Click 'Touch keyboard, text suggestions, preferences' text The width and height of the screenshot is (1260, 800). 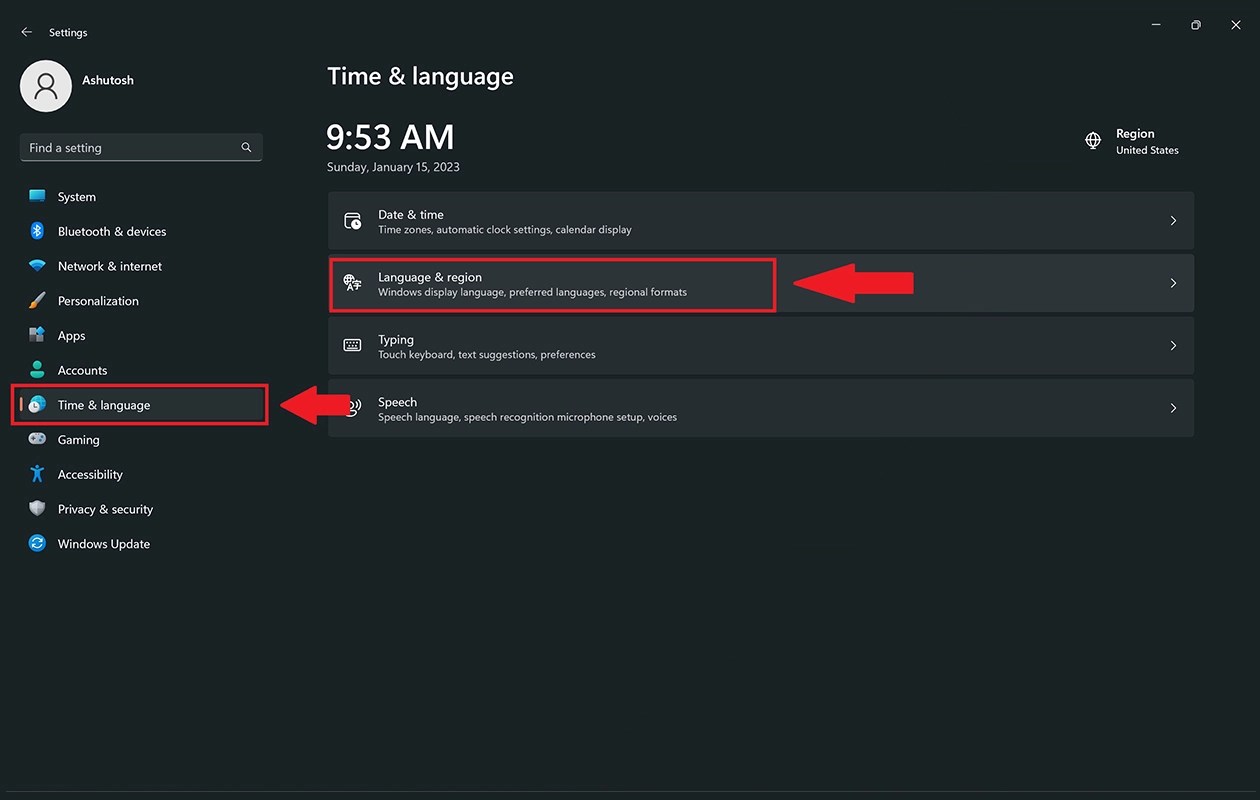[x=487, y=355]
